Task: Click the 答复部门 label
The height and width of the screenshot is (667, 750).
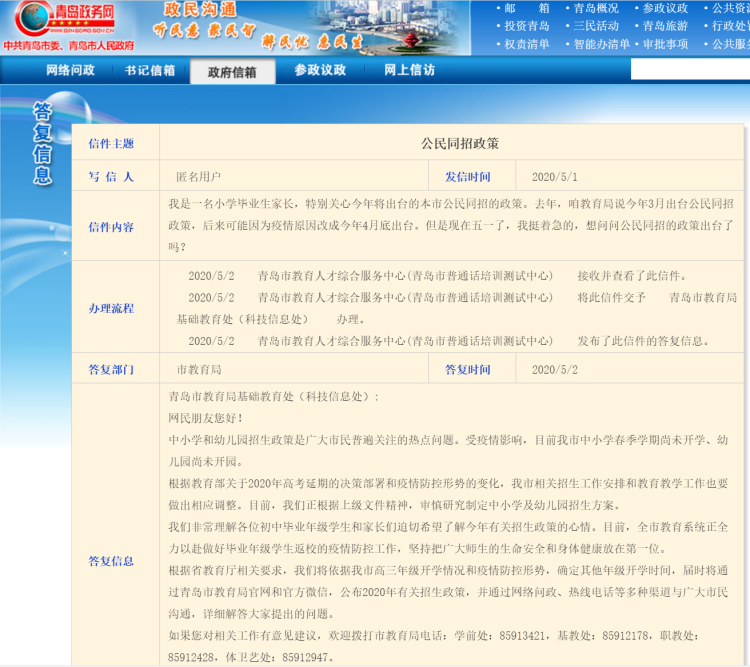Action: (x=111, y=369)
